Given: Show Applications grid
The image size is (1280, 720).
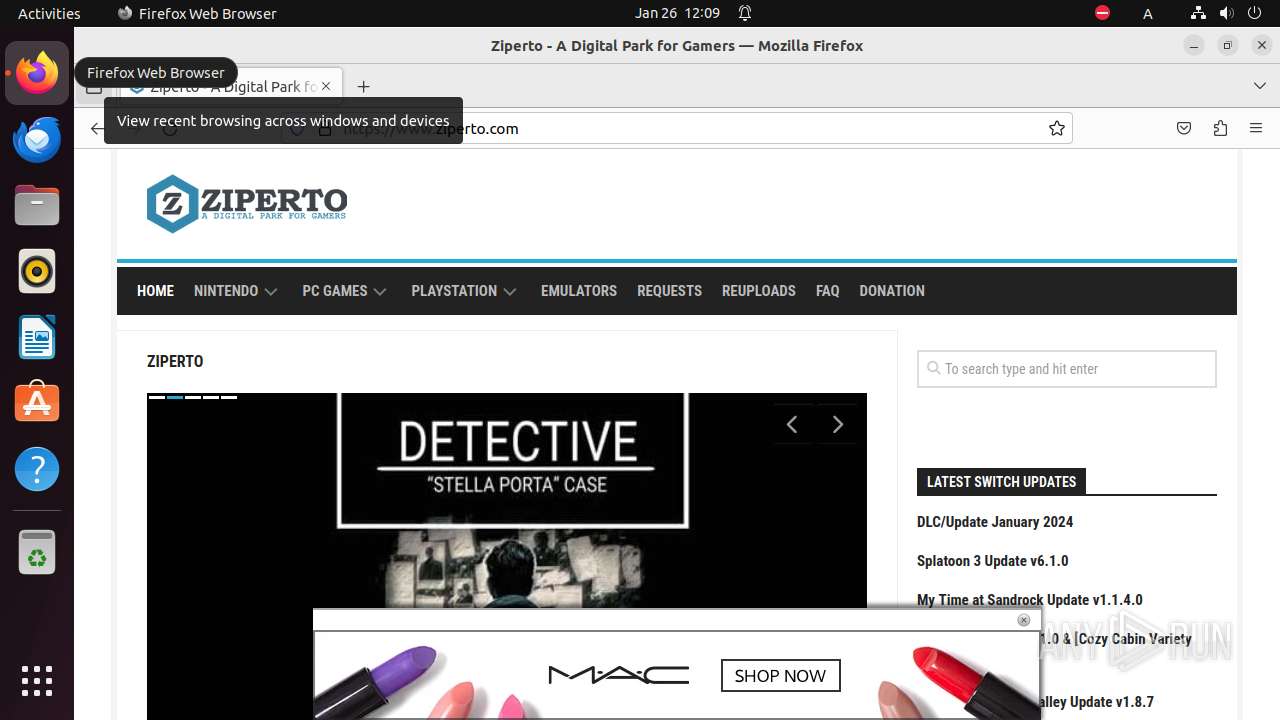Looking at the screenshot, I should (37, 681).
